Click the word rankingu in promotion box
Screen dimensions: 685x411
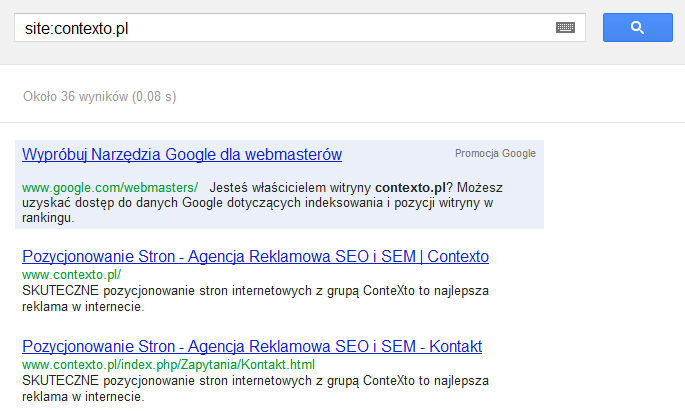coord(48,218)
